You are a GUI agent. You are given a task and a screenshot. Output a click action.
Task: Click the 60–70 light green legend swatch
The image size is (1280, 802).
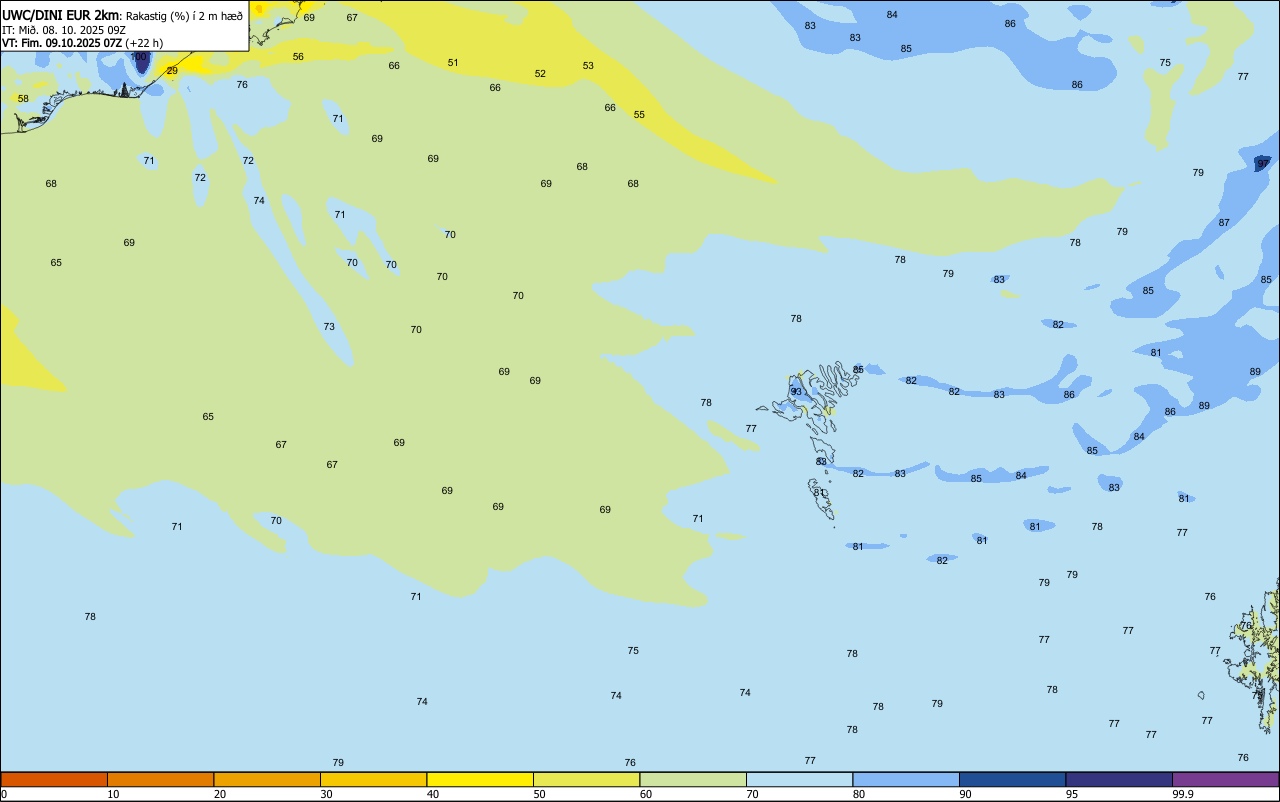coord(693,779)
